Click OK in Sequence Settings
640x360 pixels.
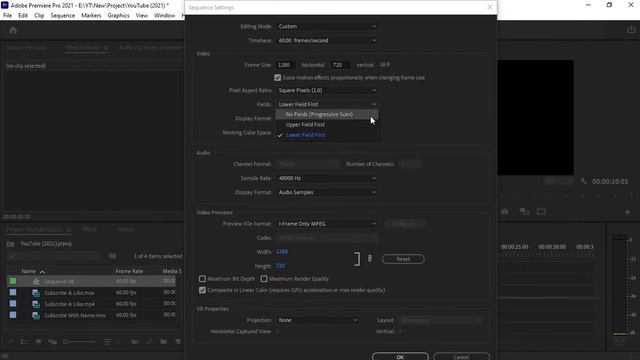[400, 356]
